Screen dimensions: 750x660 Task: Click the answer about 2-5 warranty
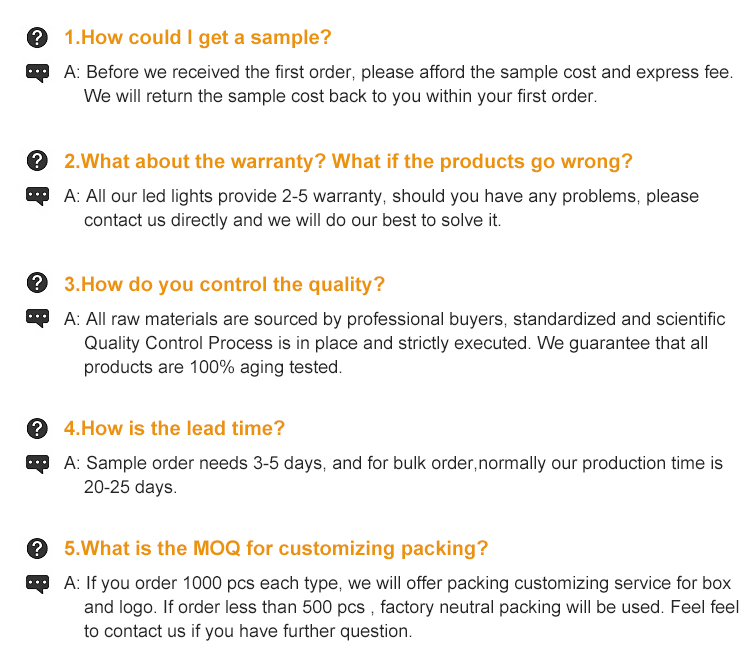pyautogui.click(x=380, y=208)
